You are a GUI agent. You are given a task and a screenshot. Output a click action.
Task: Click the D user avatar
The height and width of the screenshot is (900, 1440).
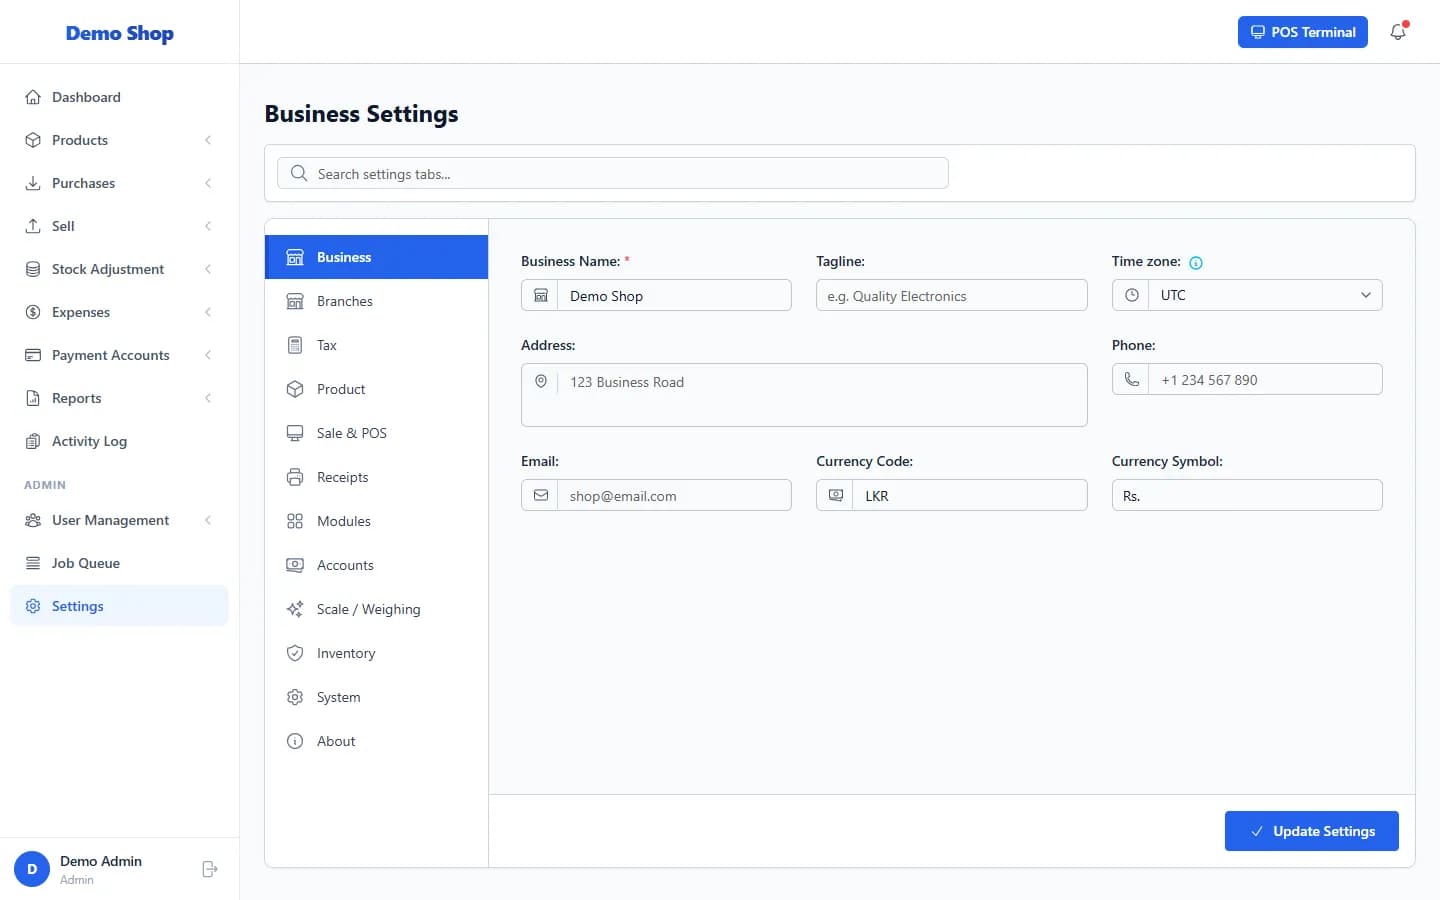pyautogui.click(x=32, y=869)
